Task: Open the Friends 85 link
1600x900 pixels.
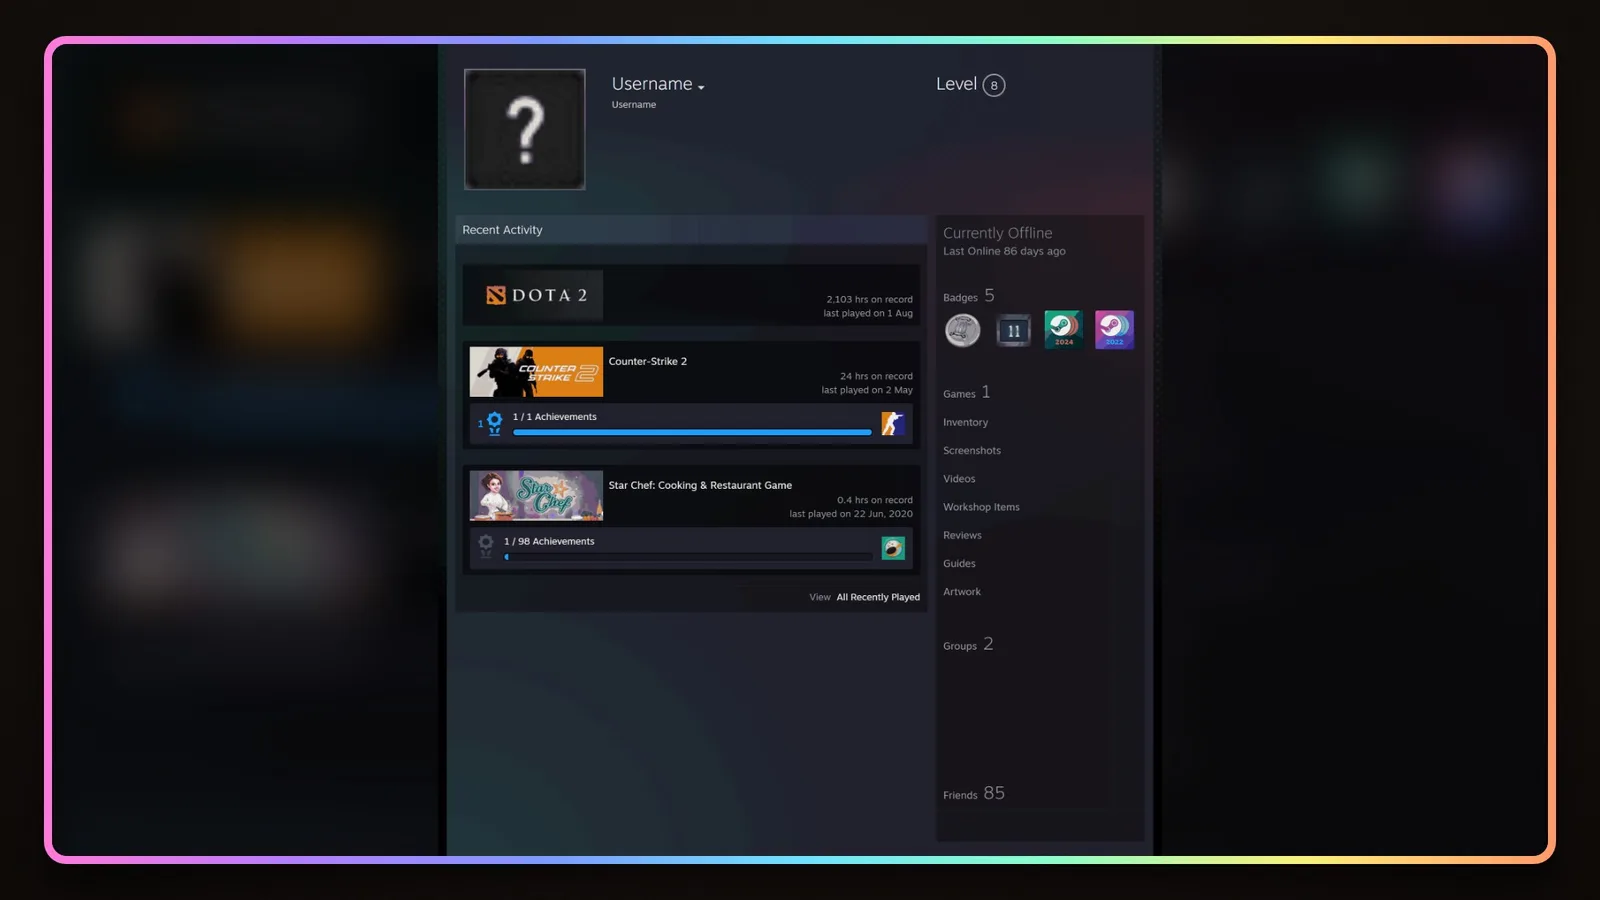Action: 974,793
